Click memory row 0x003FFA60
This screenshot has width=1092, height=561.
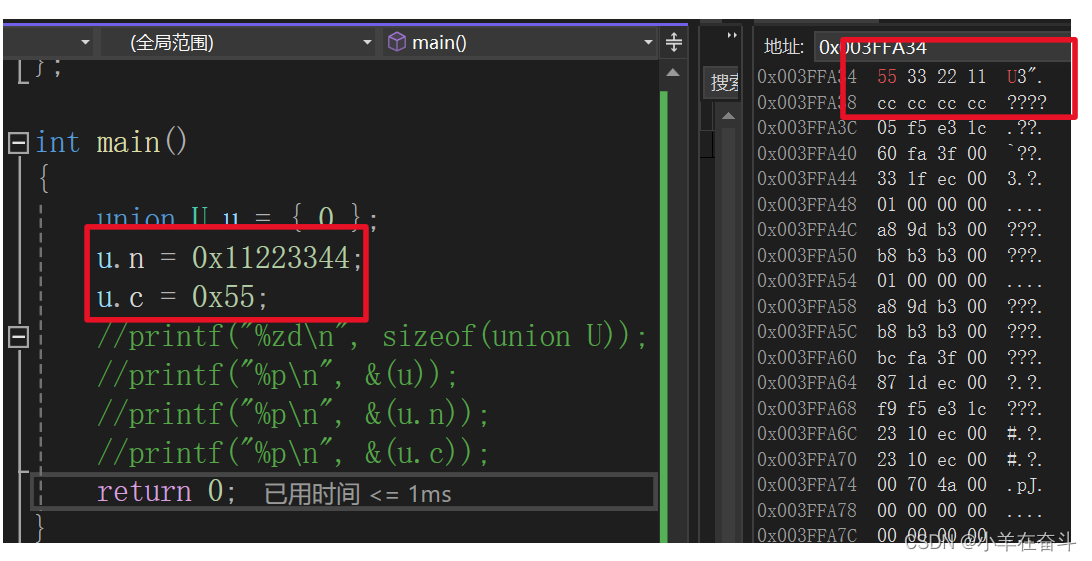point(900,357)
